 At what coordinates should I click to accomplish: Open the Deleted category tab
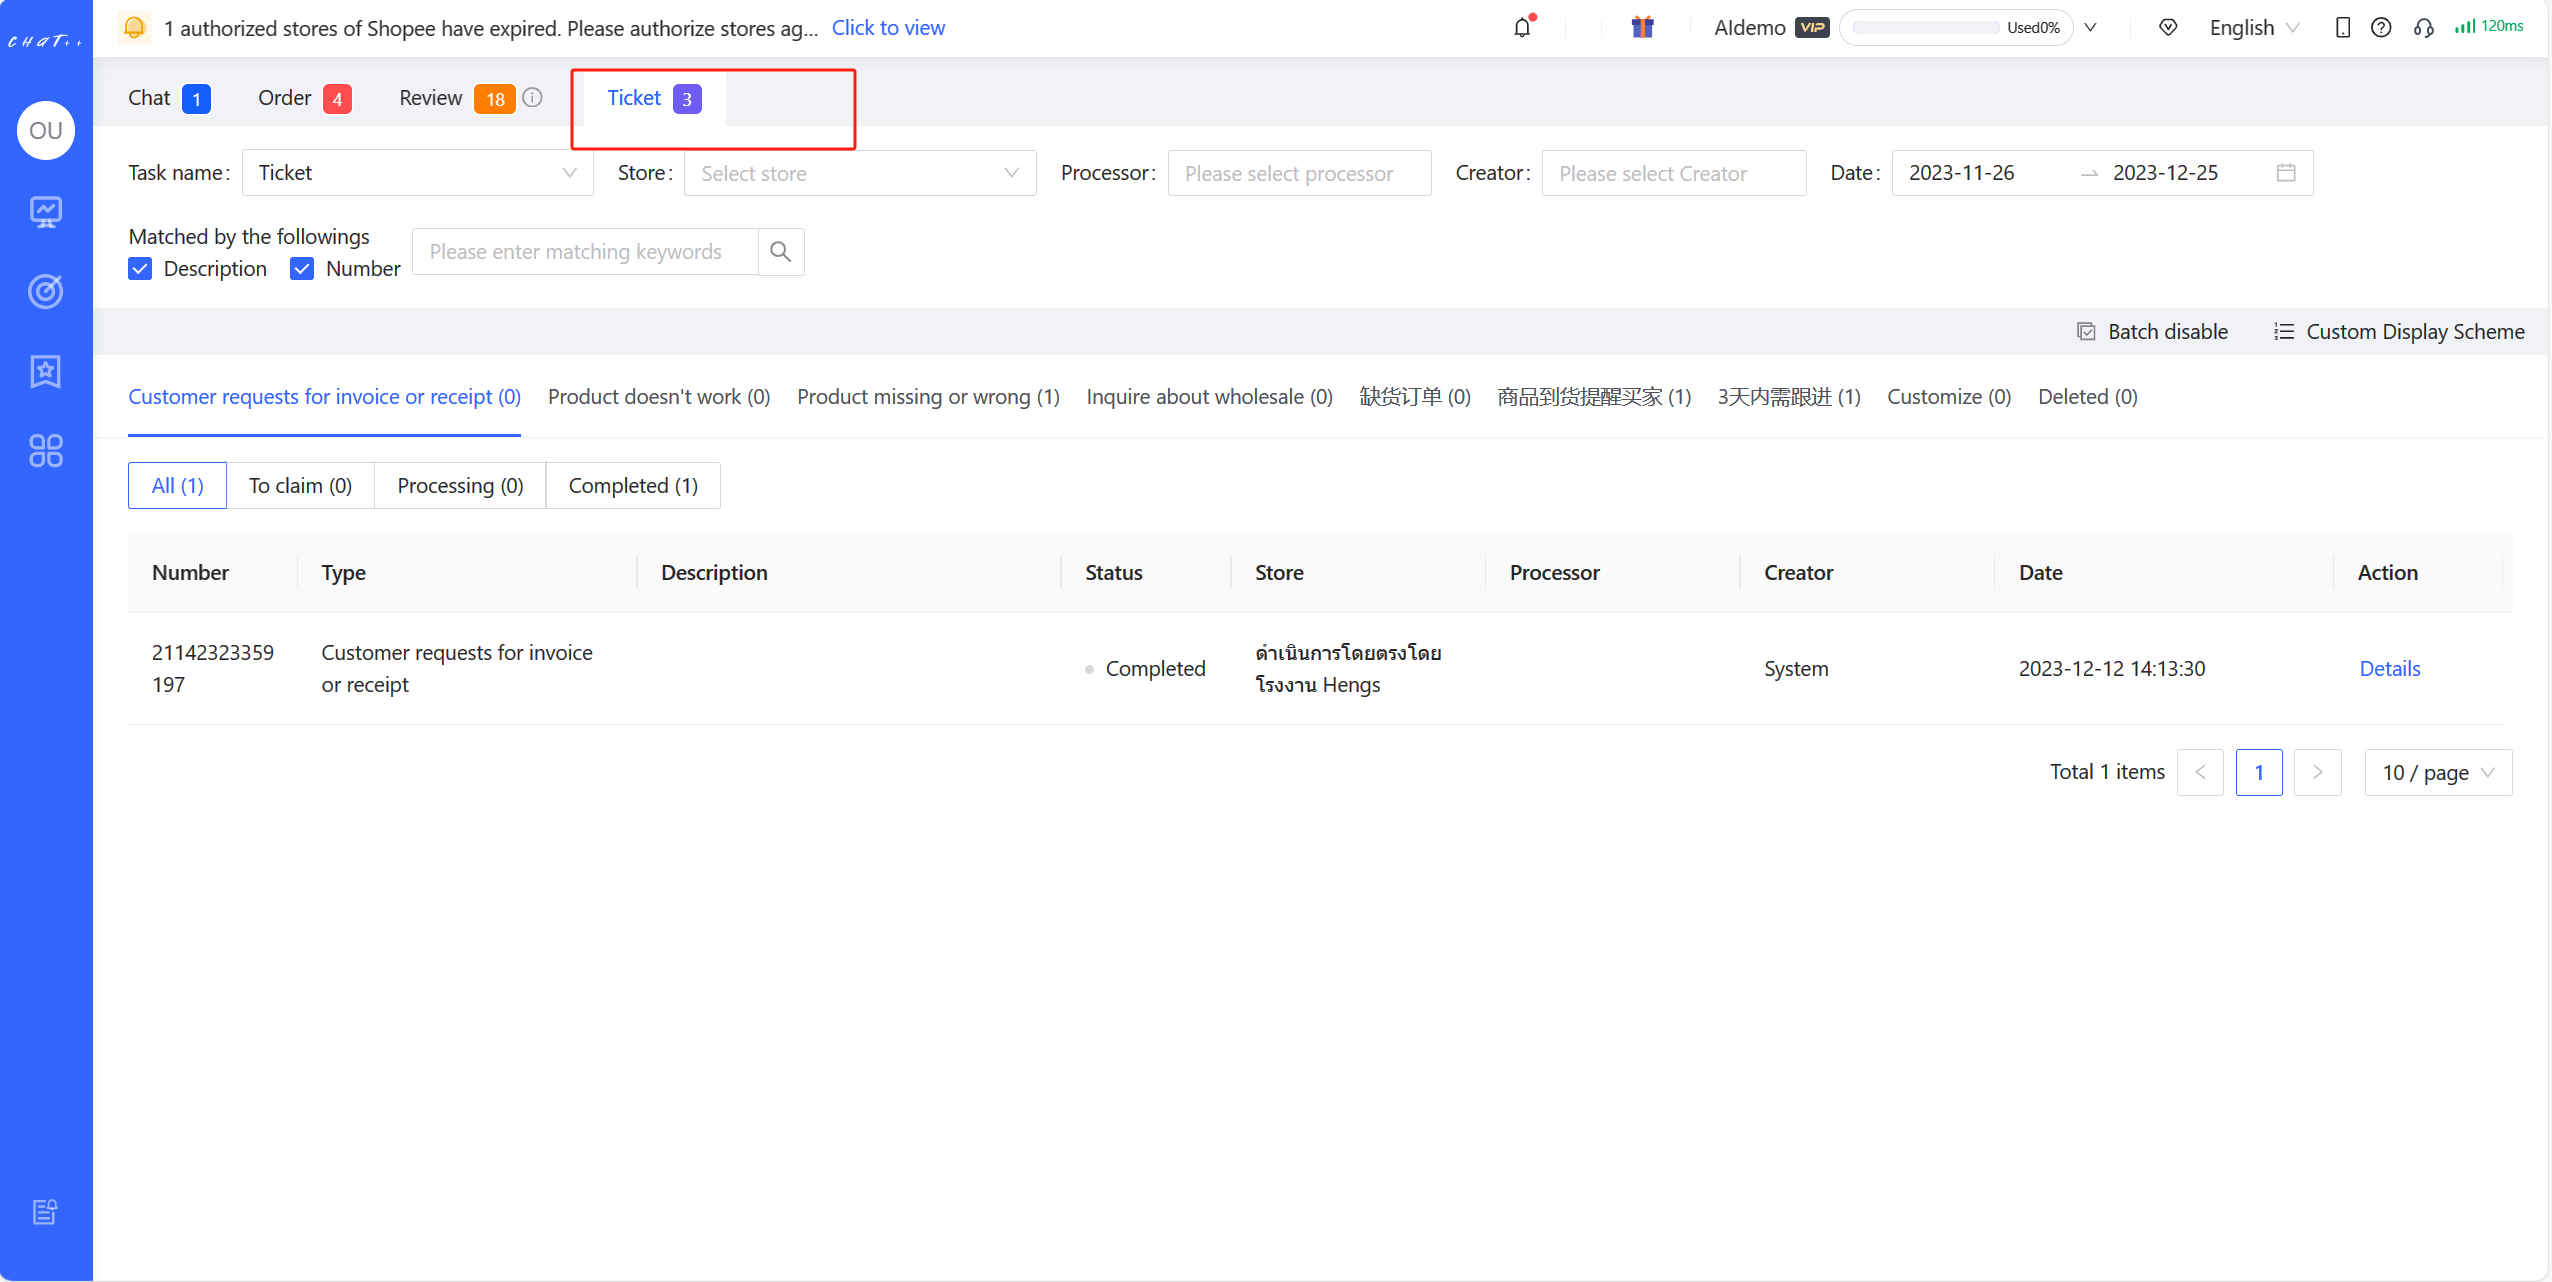click(x=2088, y=397)
